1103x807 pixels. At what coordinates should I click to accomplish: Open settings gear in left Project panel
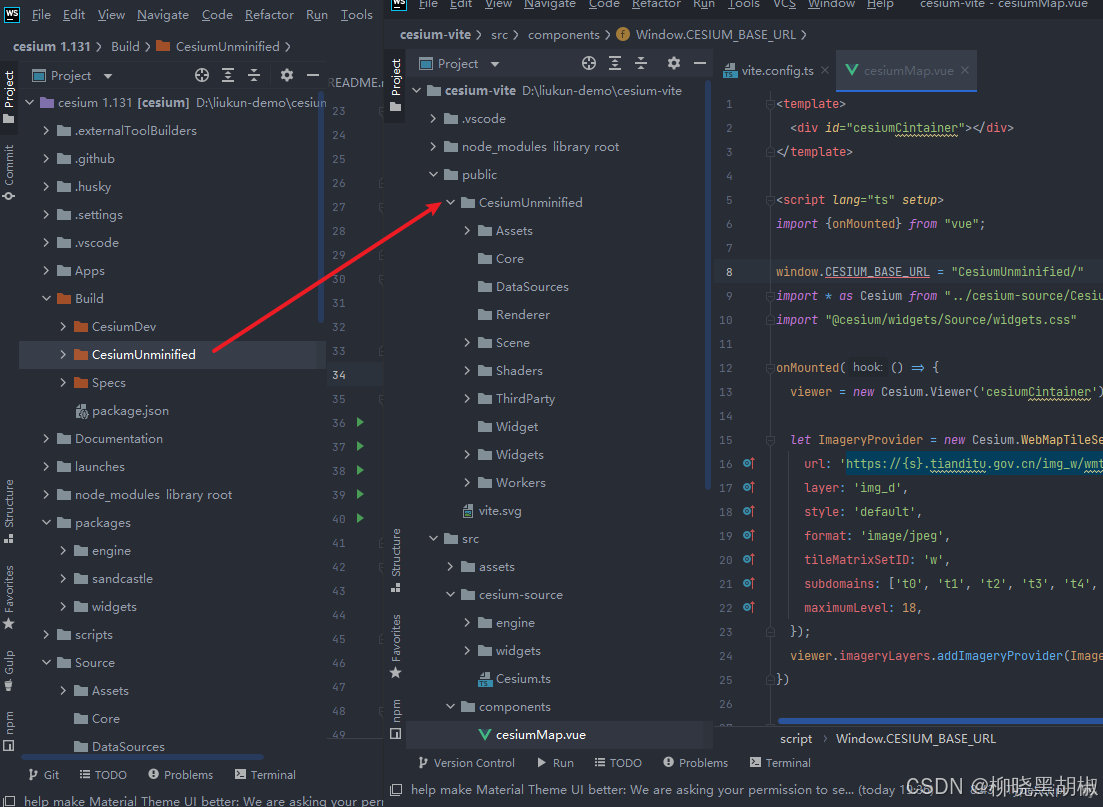point(286,75)
